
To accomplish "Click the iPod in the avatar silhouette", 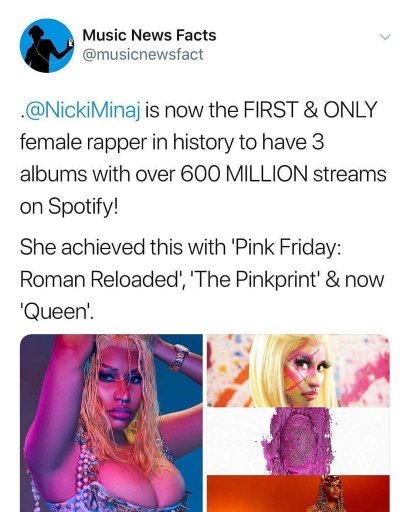I will [70, 43].
